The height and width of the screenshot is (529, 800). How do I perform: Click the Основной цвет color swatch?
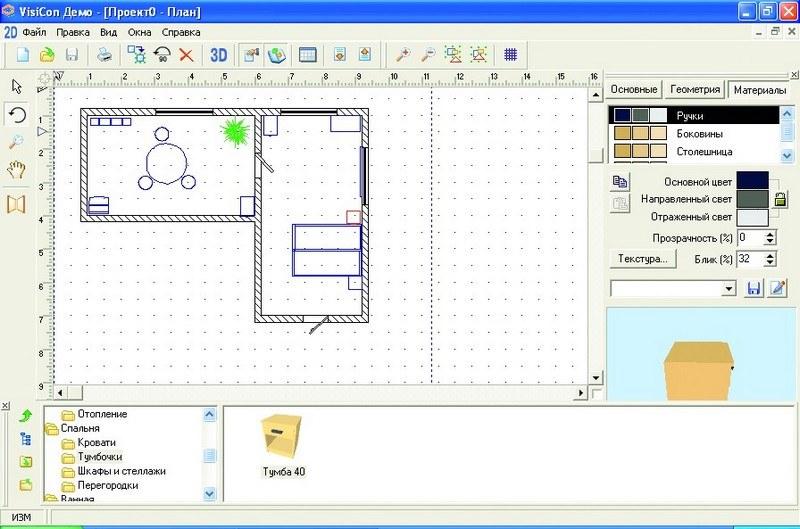point(752,180)
